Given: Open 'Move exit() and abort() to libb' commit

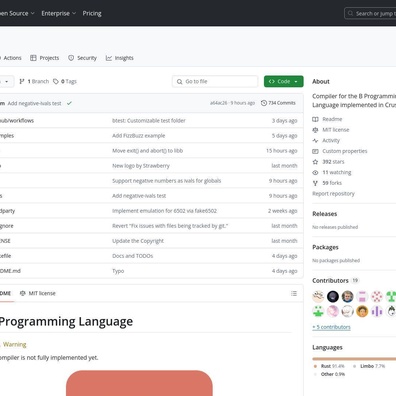Looking at the screenshot, I should [147, 151].
